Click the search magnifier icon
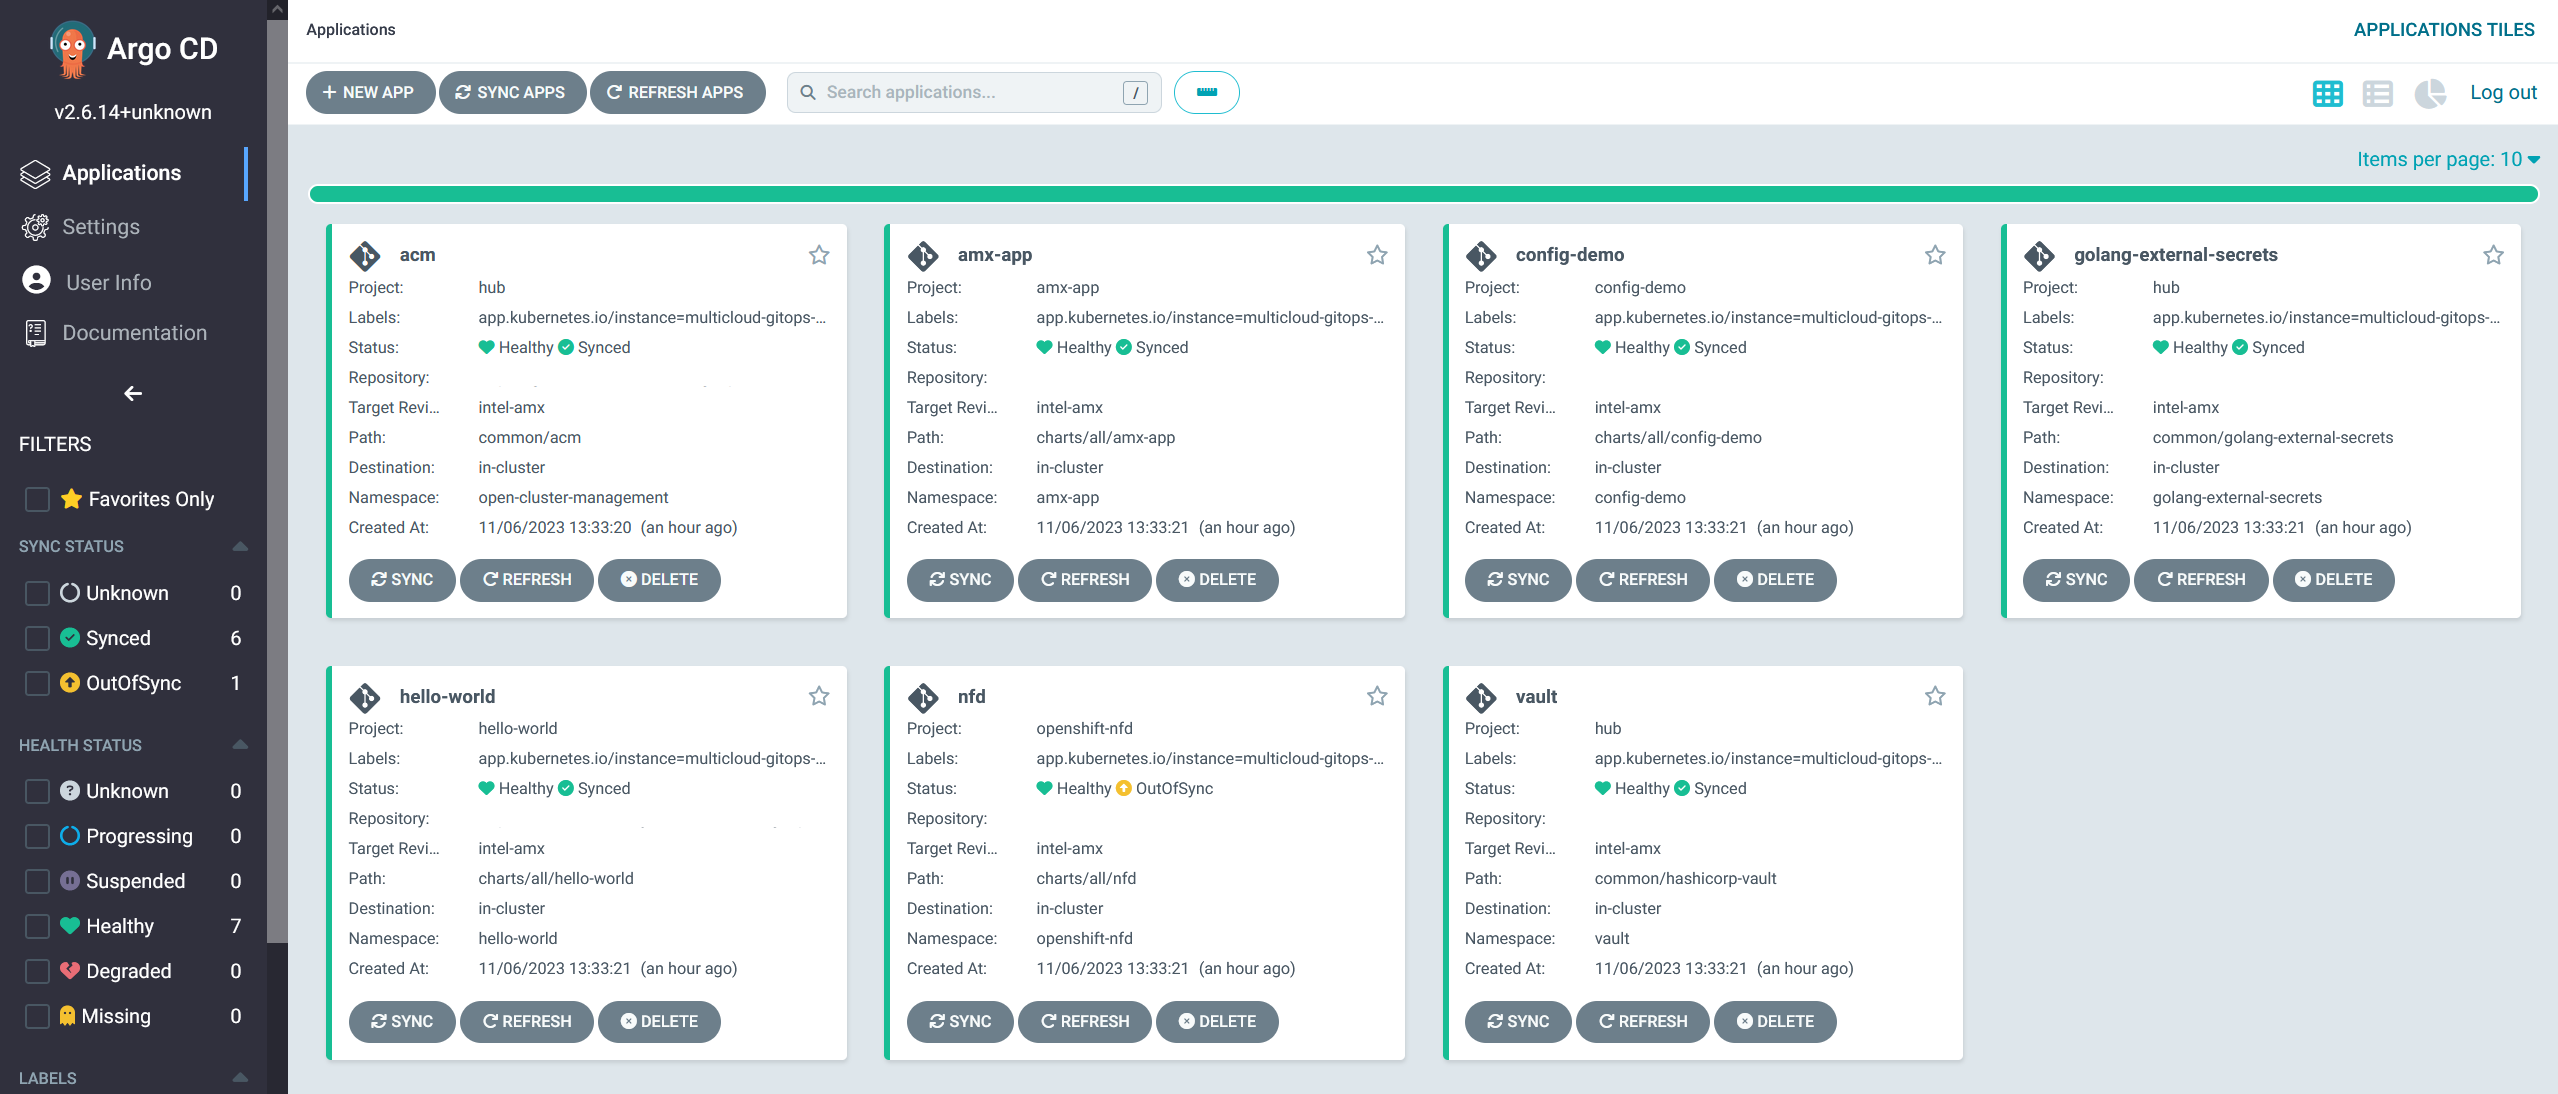2558x1094 pixels. [808, 92]
